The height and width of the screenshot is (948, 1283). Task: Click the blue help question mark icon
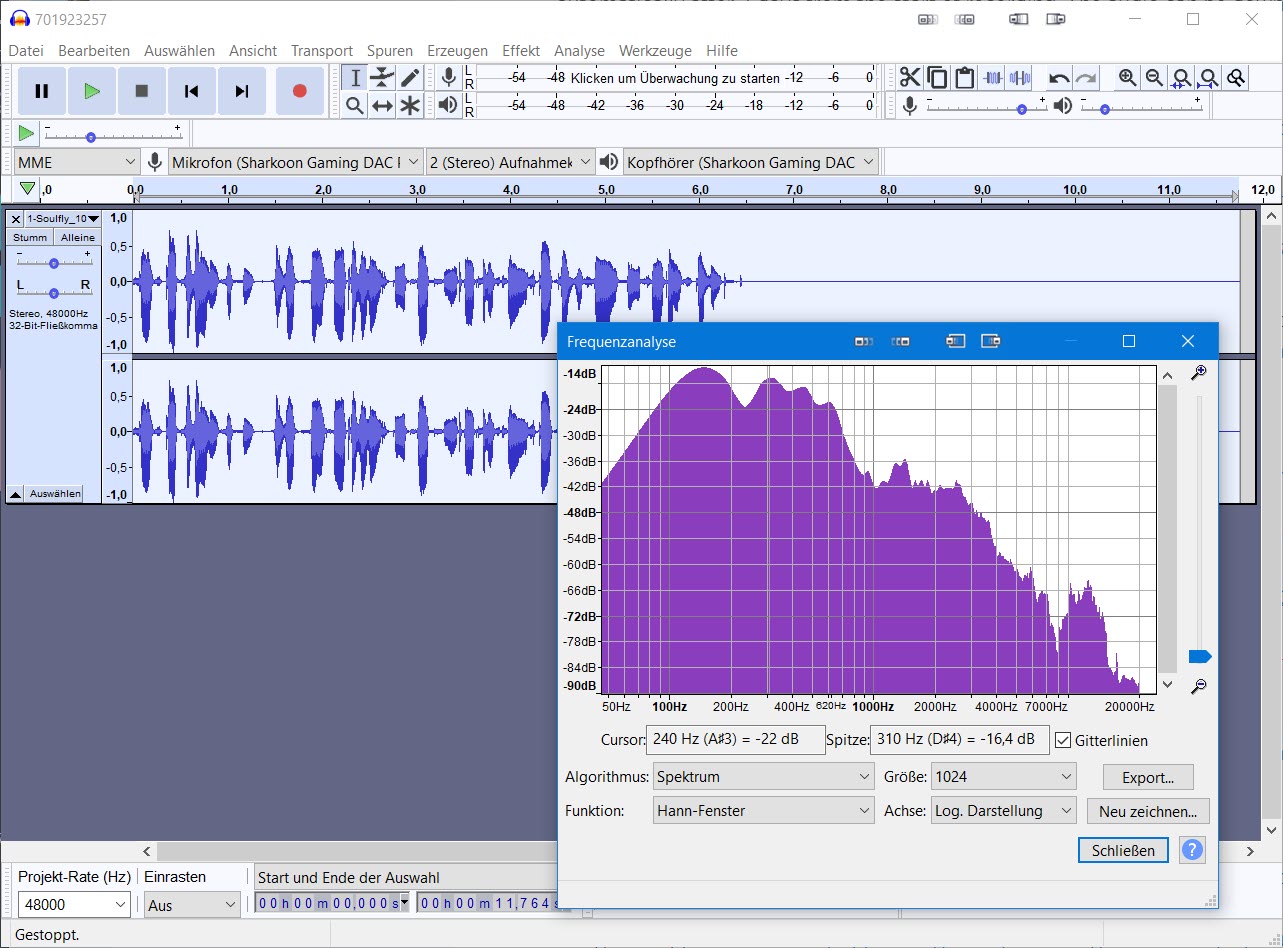(x=1192, y=850)
